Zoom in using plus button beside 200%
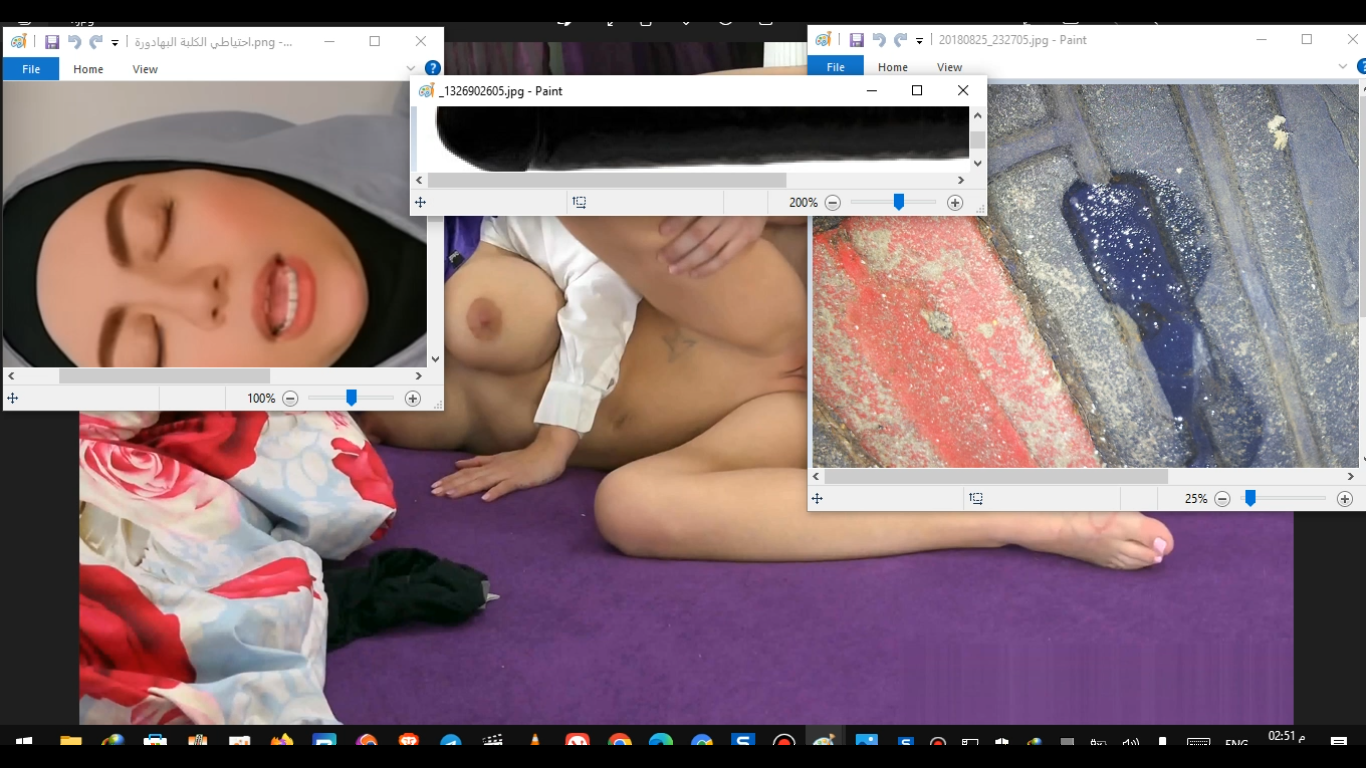 (955, 203)
